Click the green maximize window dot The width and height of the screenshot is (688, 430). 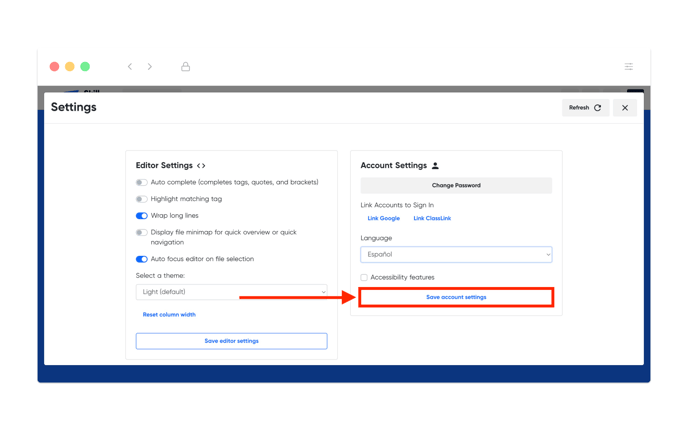pyautogui.click(x=85, y=67)
